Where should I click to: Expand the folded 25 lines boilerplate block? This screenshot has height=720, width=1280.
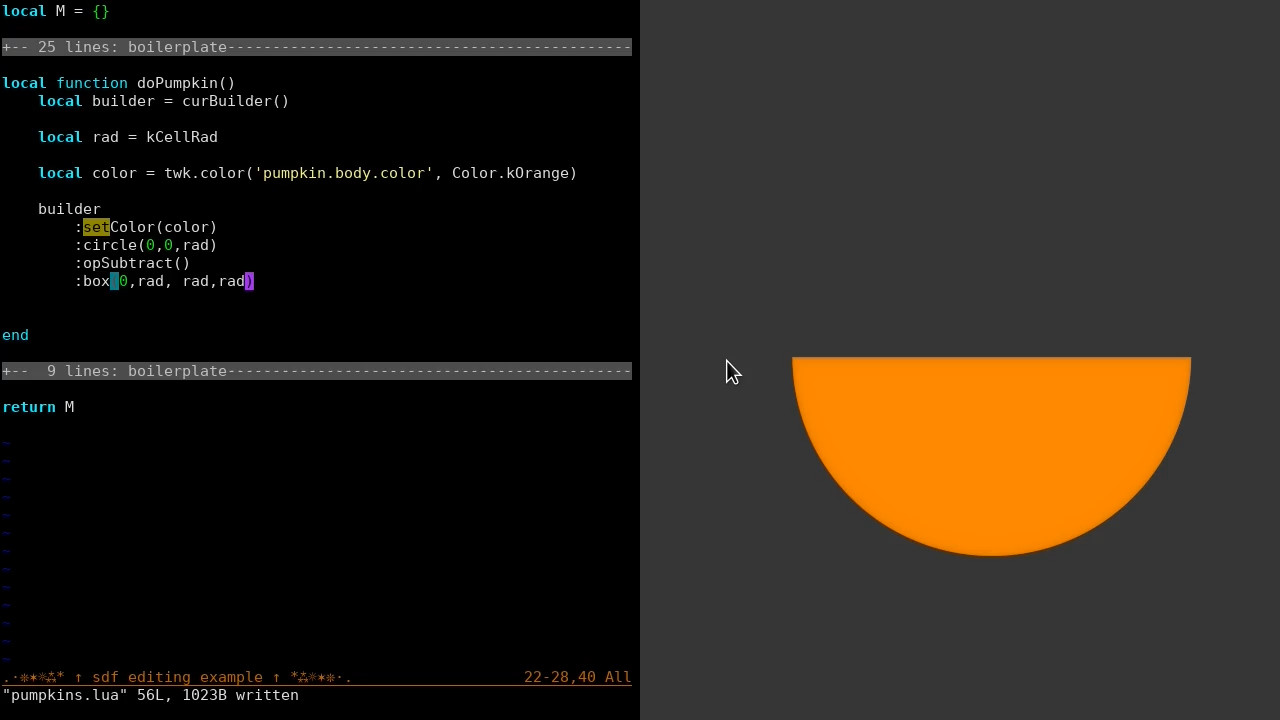click(x=317, y=47)
